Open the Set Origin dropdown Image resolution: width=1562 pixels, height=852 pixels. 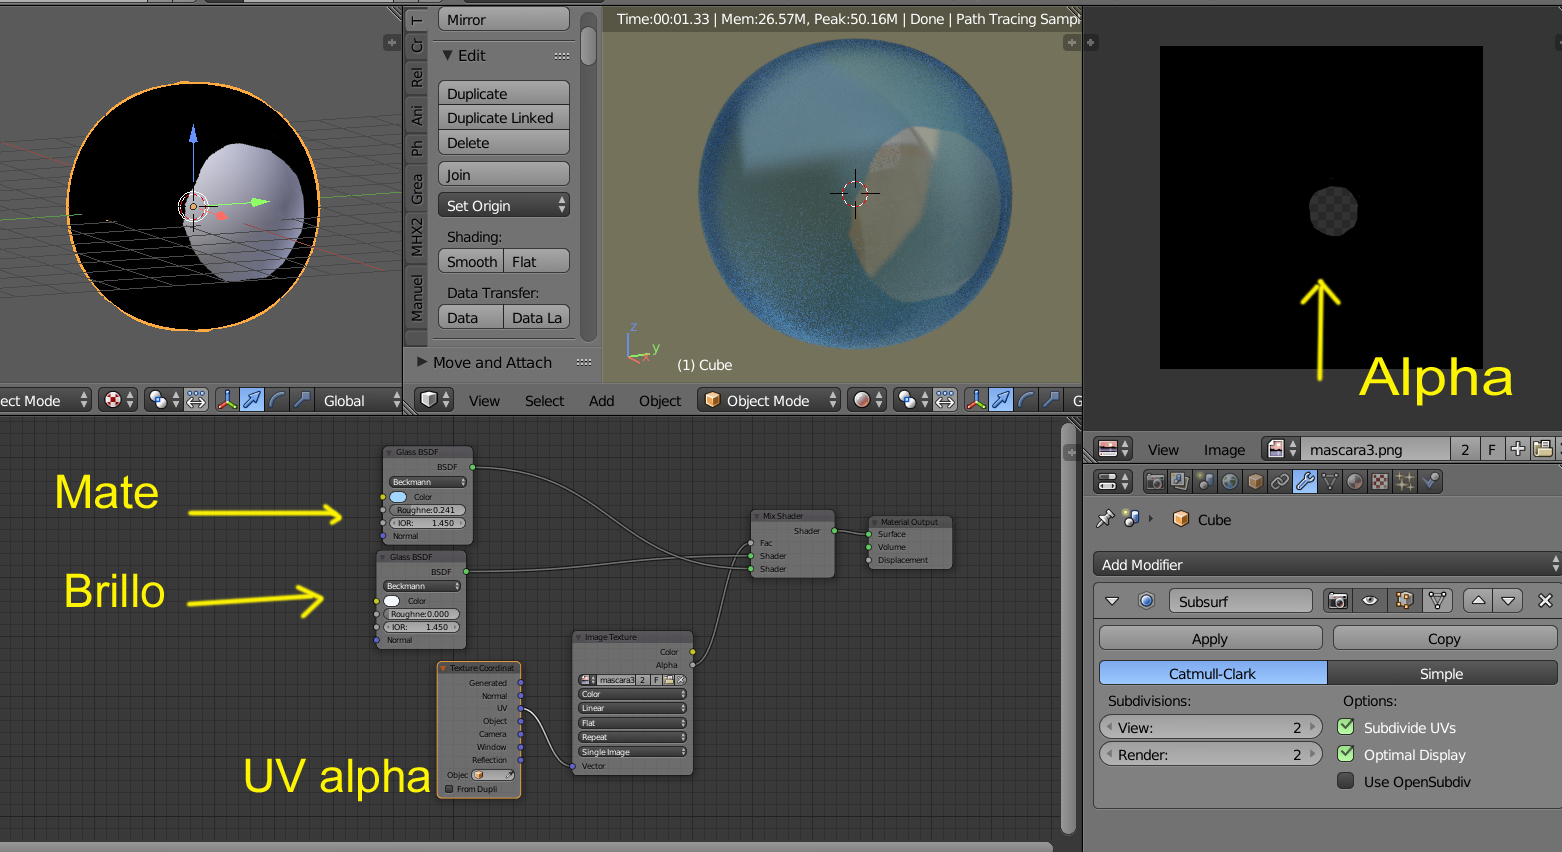(503, 206)
